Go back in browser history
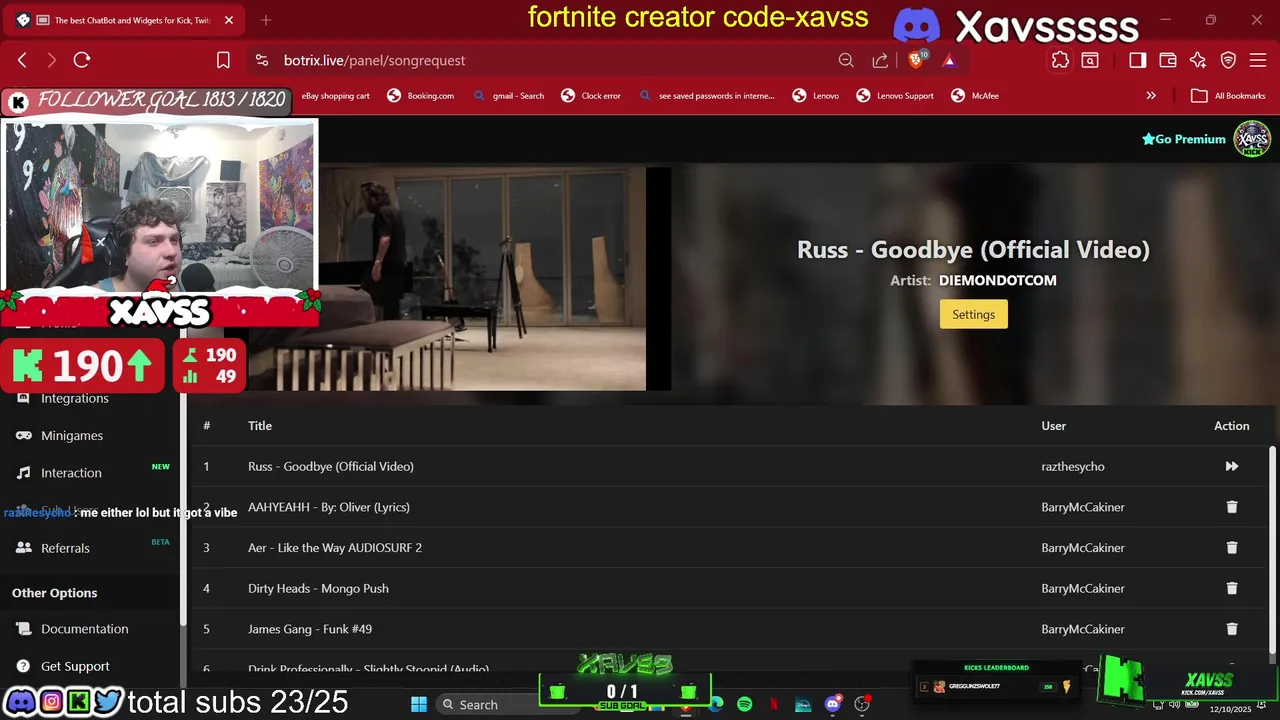1280x720 pixels. coord(22,60)
